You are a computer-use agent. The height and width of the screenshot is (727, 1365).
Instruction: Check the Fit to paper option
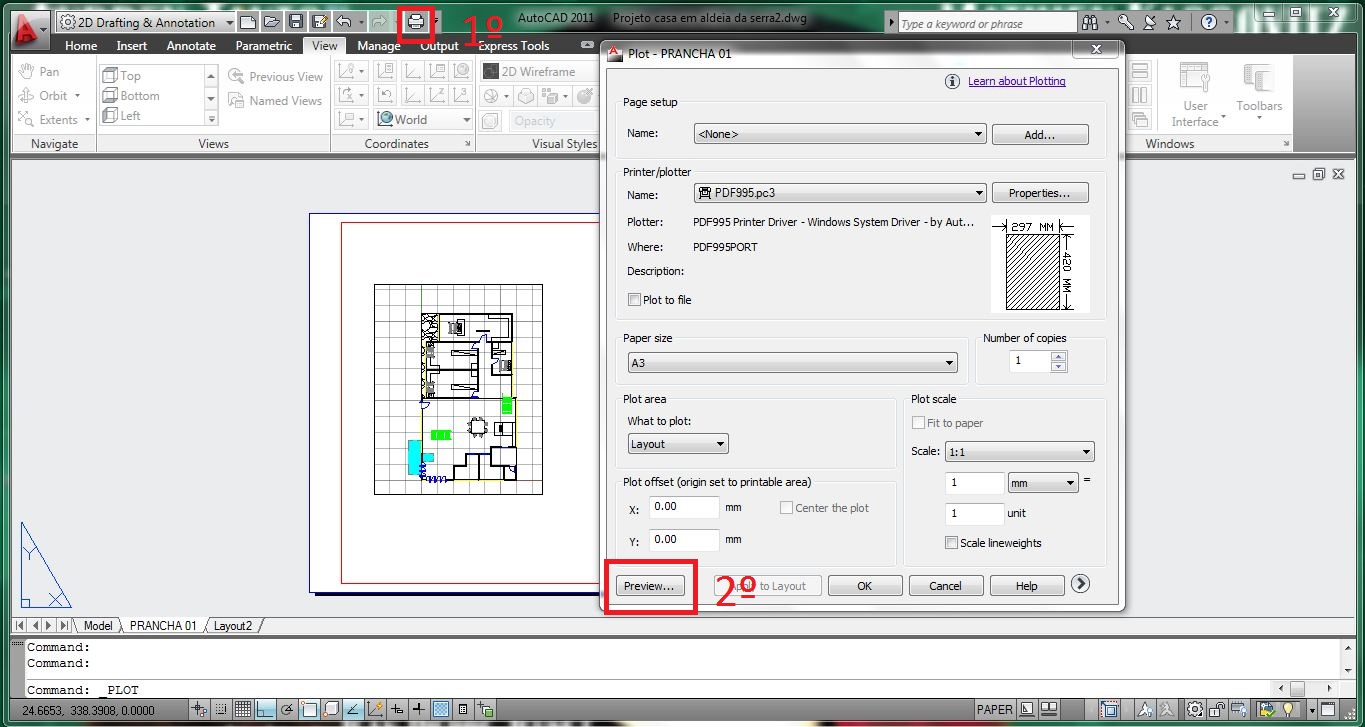tap(918, 422)
